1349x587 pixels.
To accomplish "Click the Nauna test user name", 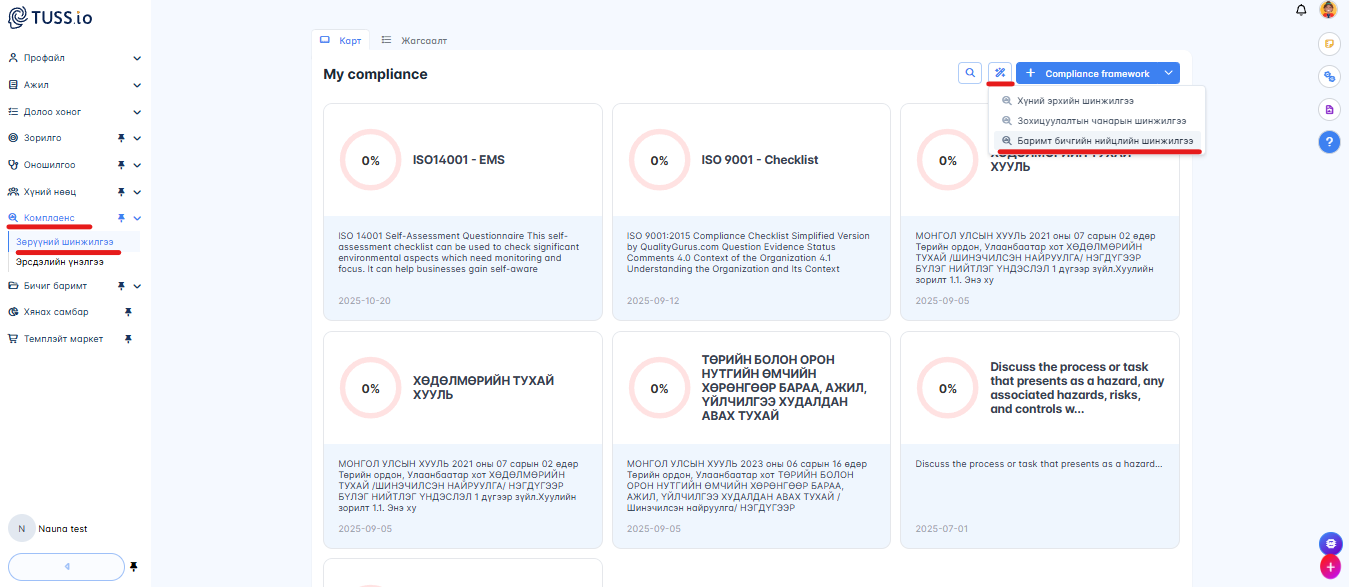I will 63,529.
